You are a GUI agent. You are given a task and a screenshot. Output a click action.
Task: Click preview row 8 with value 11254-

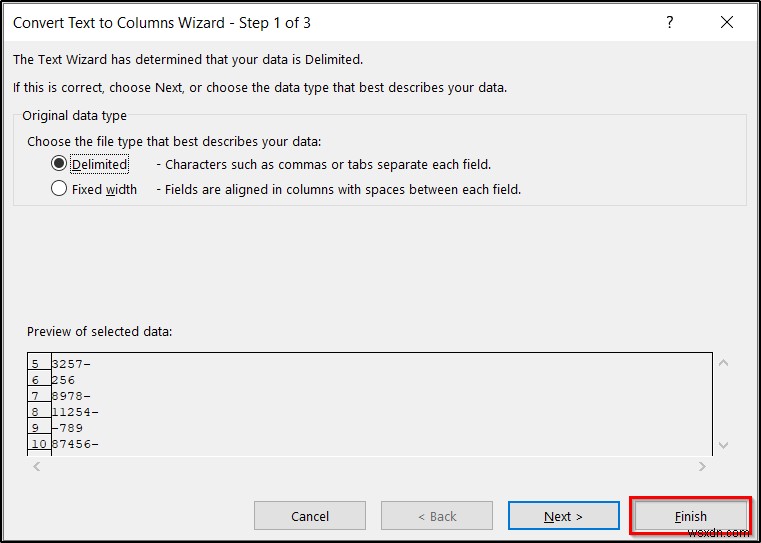point(75,412)
